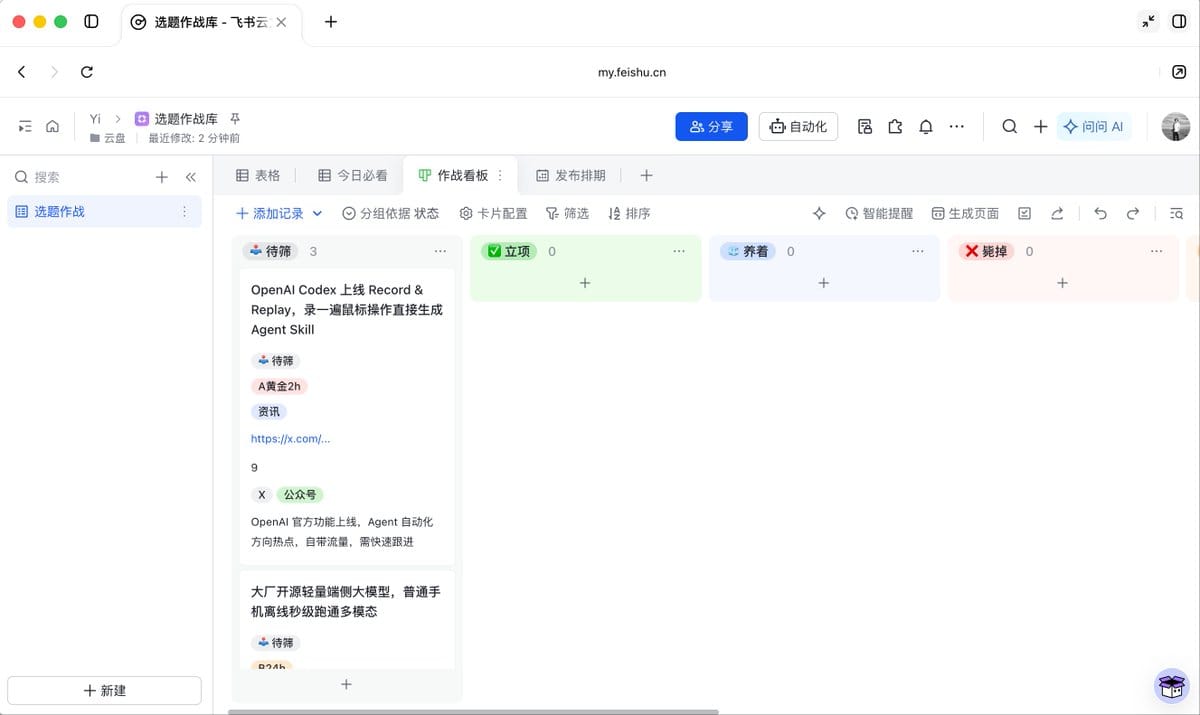Go back using the browser back arrow
1200x715 pixels.
22,72
